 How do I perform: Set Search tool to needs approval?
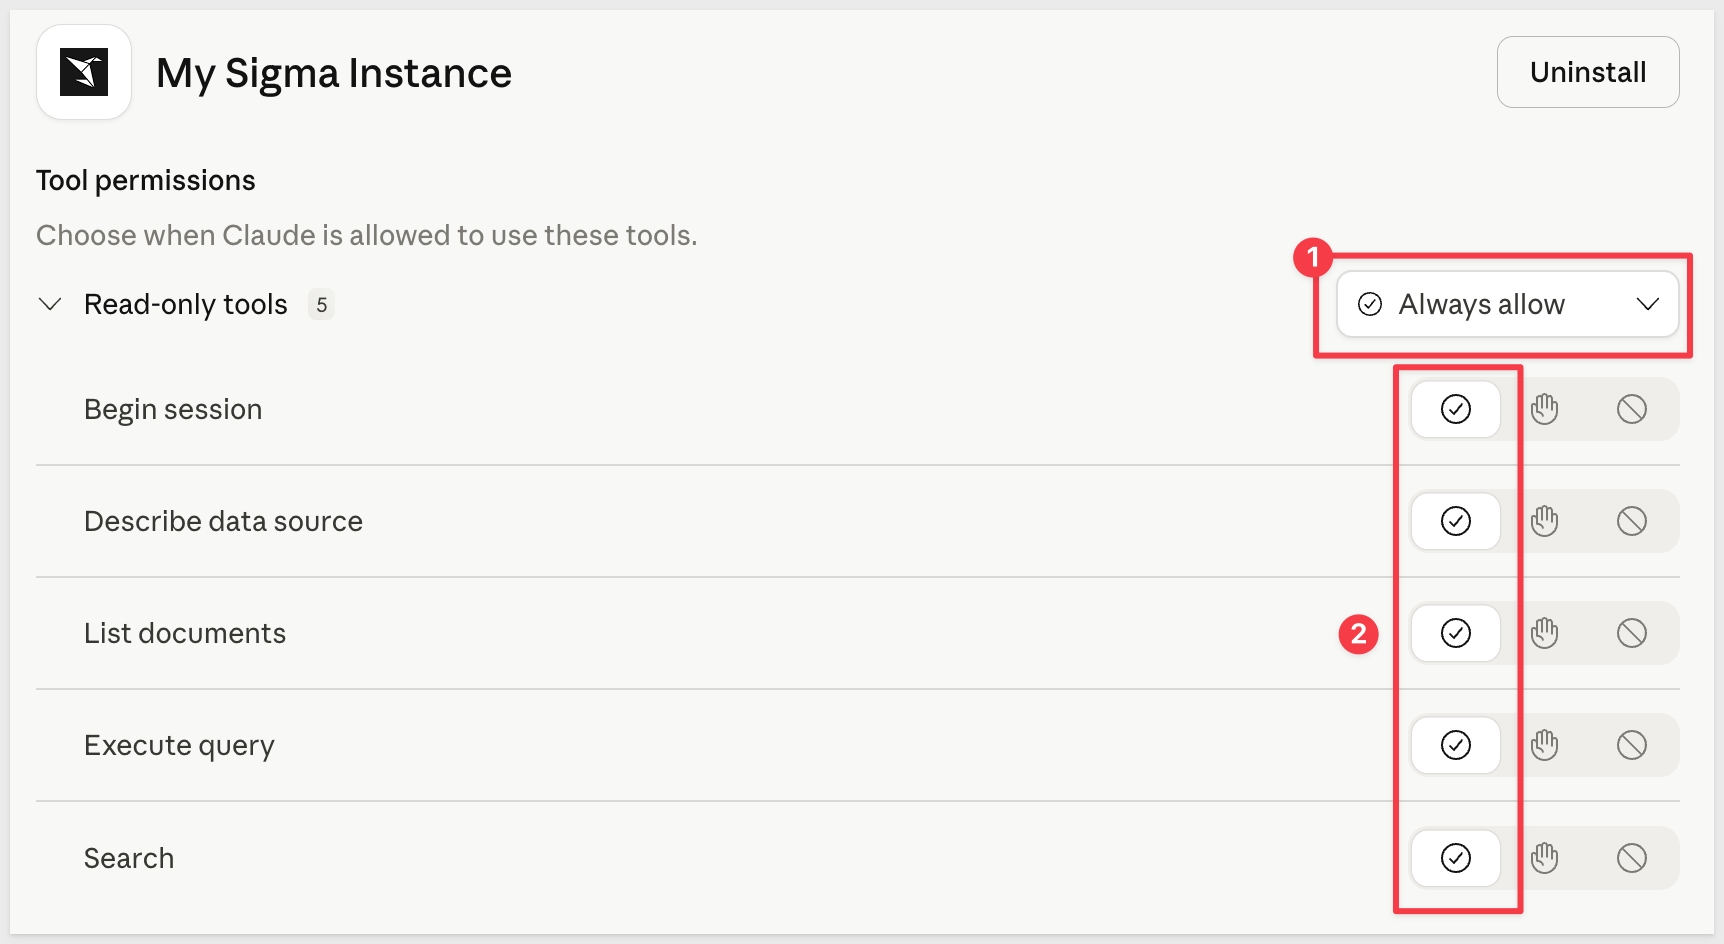(x=1545, y=858)
